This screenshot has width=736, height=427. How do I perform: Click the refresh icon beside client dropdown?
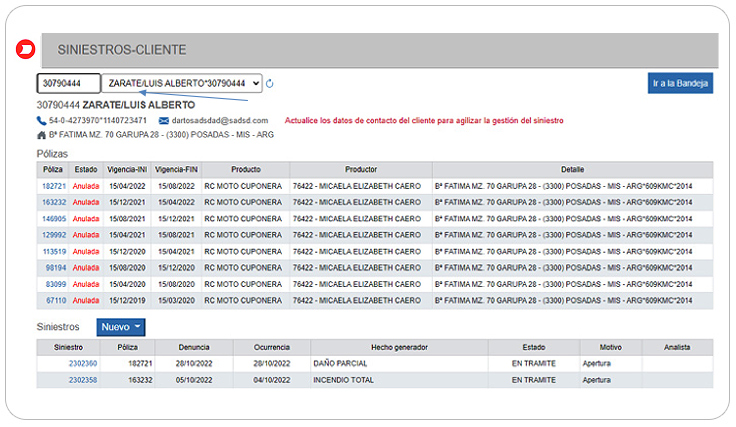point(270,84)
